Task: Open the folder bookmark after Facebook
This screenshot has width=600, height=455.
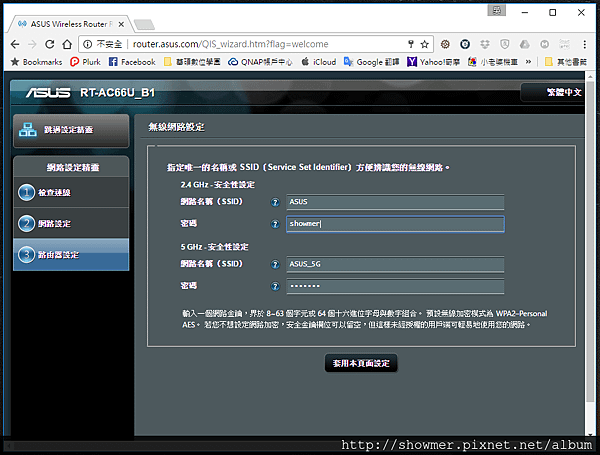Action: 192,62
